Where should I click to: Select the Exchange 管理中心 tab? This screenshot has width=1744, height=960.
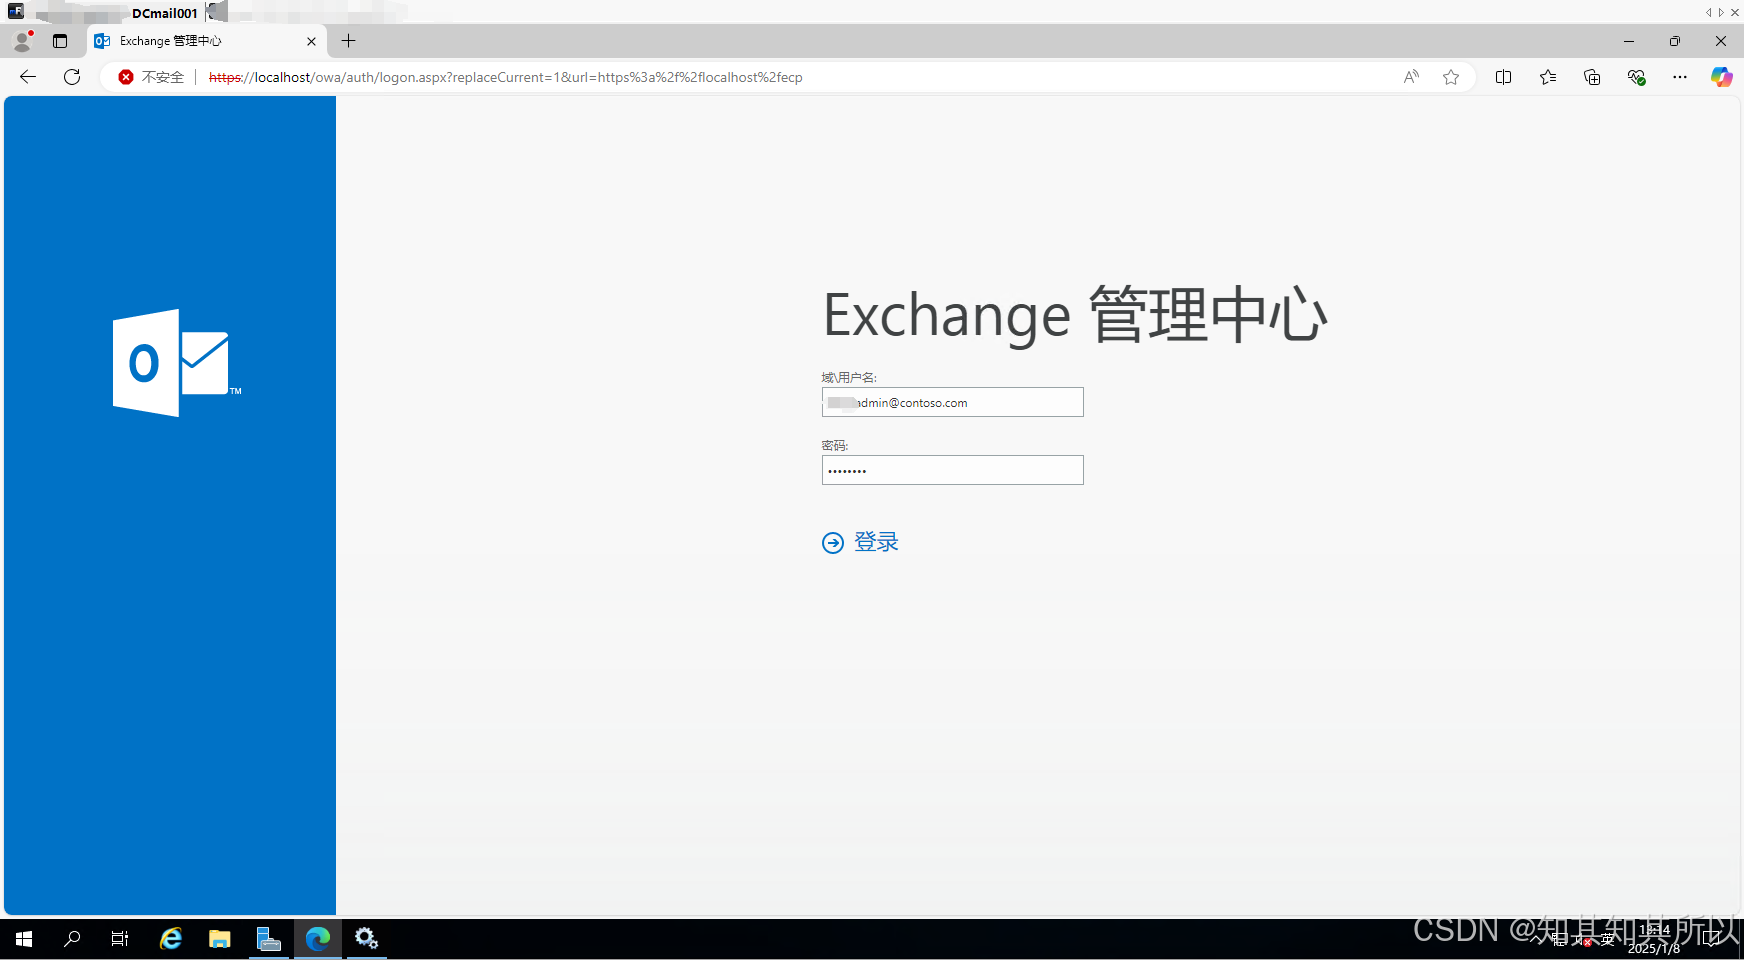click(205, 41)
